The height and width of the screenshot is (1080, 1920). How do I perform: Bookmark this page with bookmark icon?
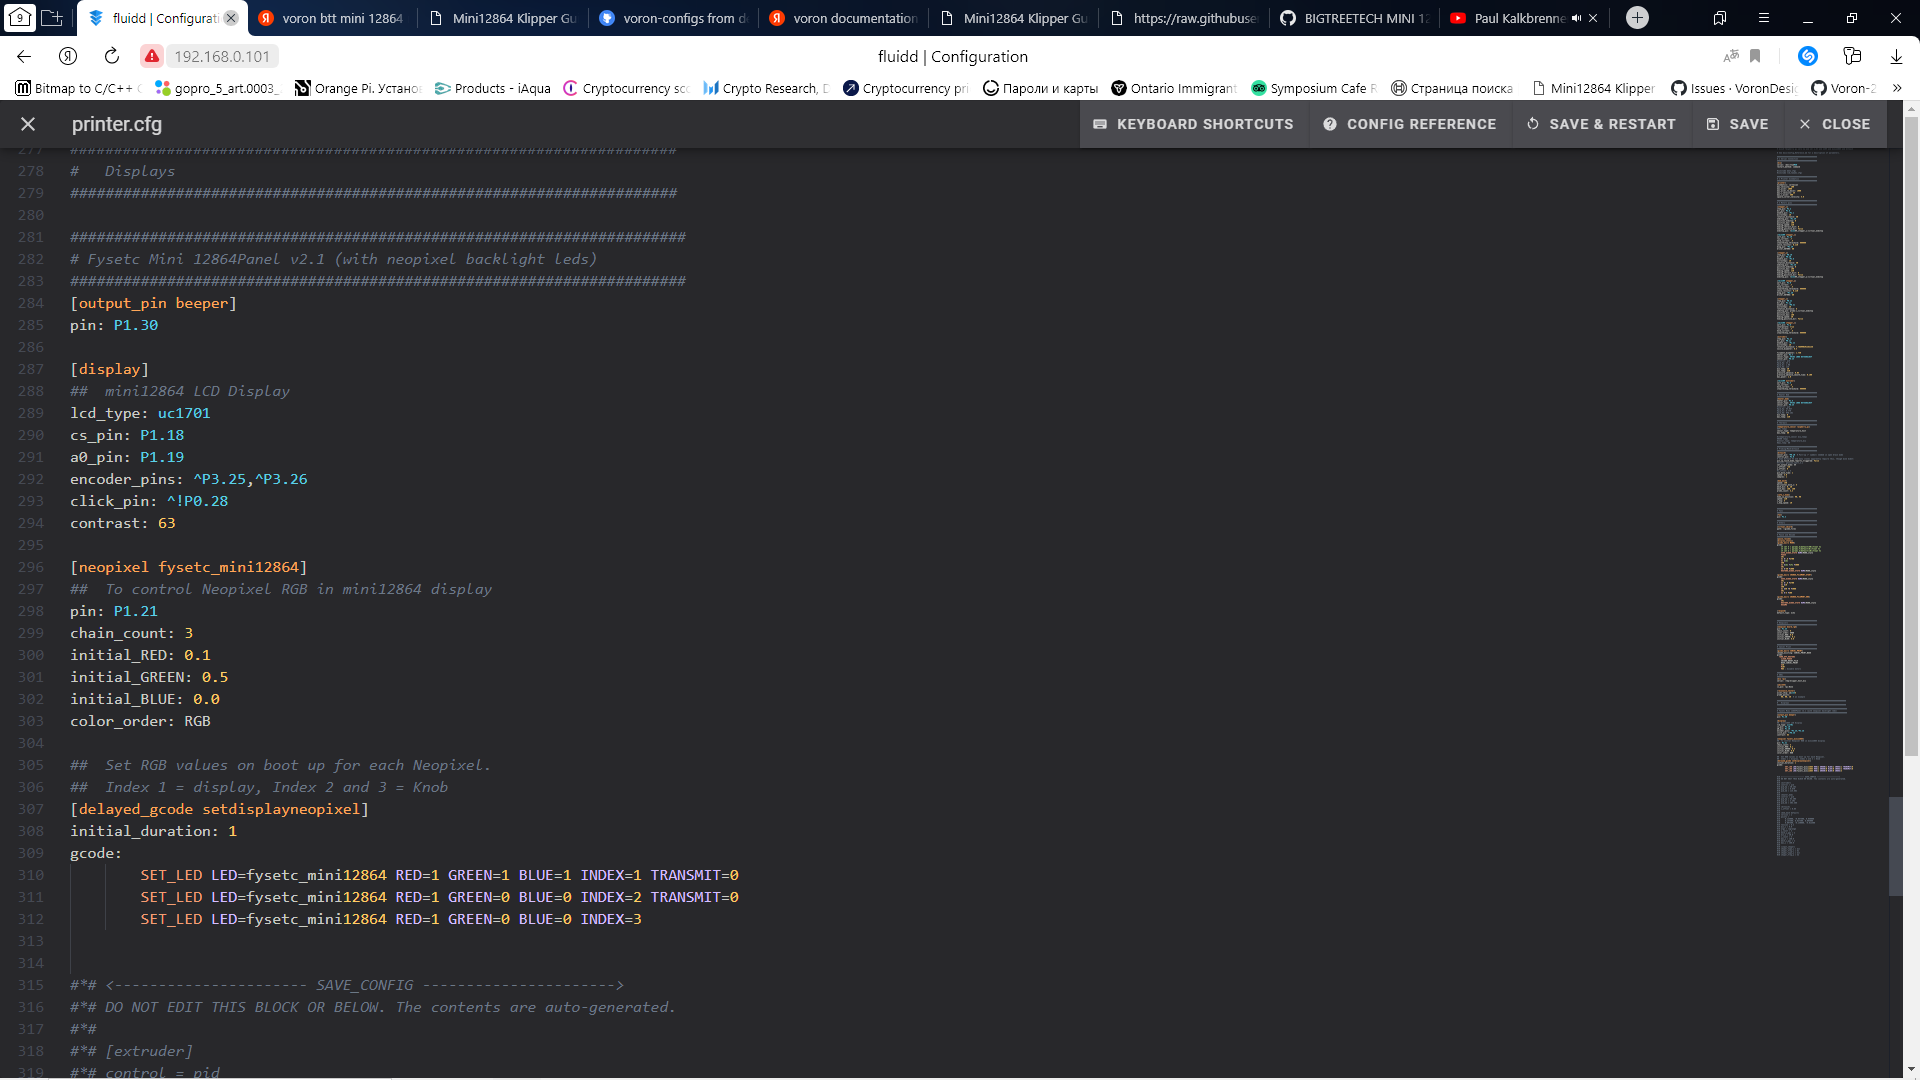(x=1755, y=56)
